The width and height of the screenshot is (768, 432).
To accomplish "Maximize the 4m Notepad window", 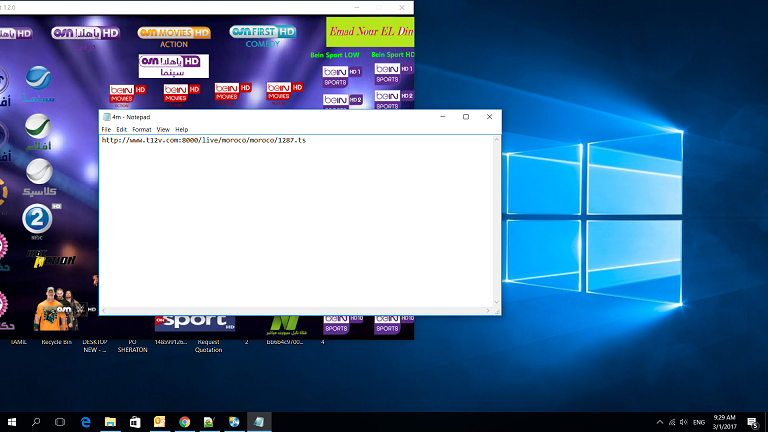I will tap(466, 117).
